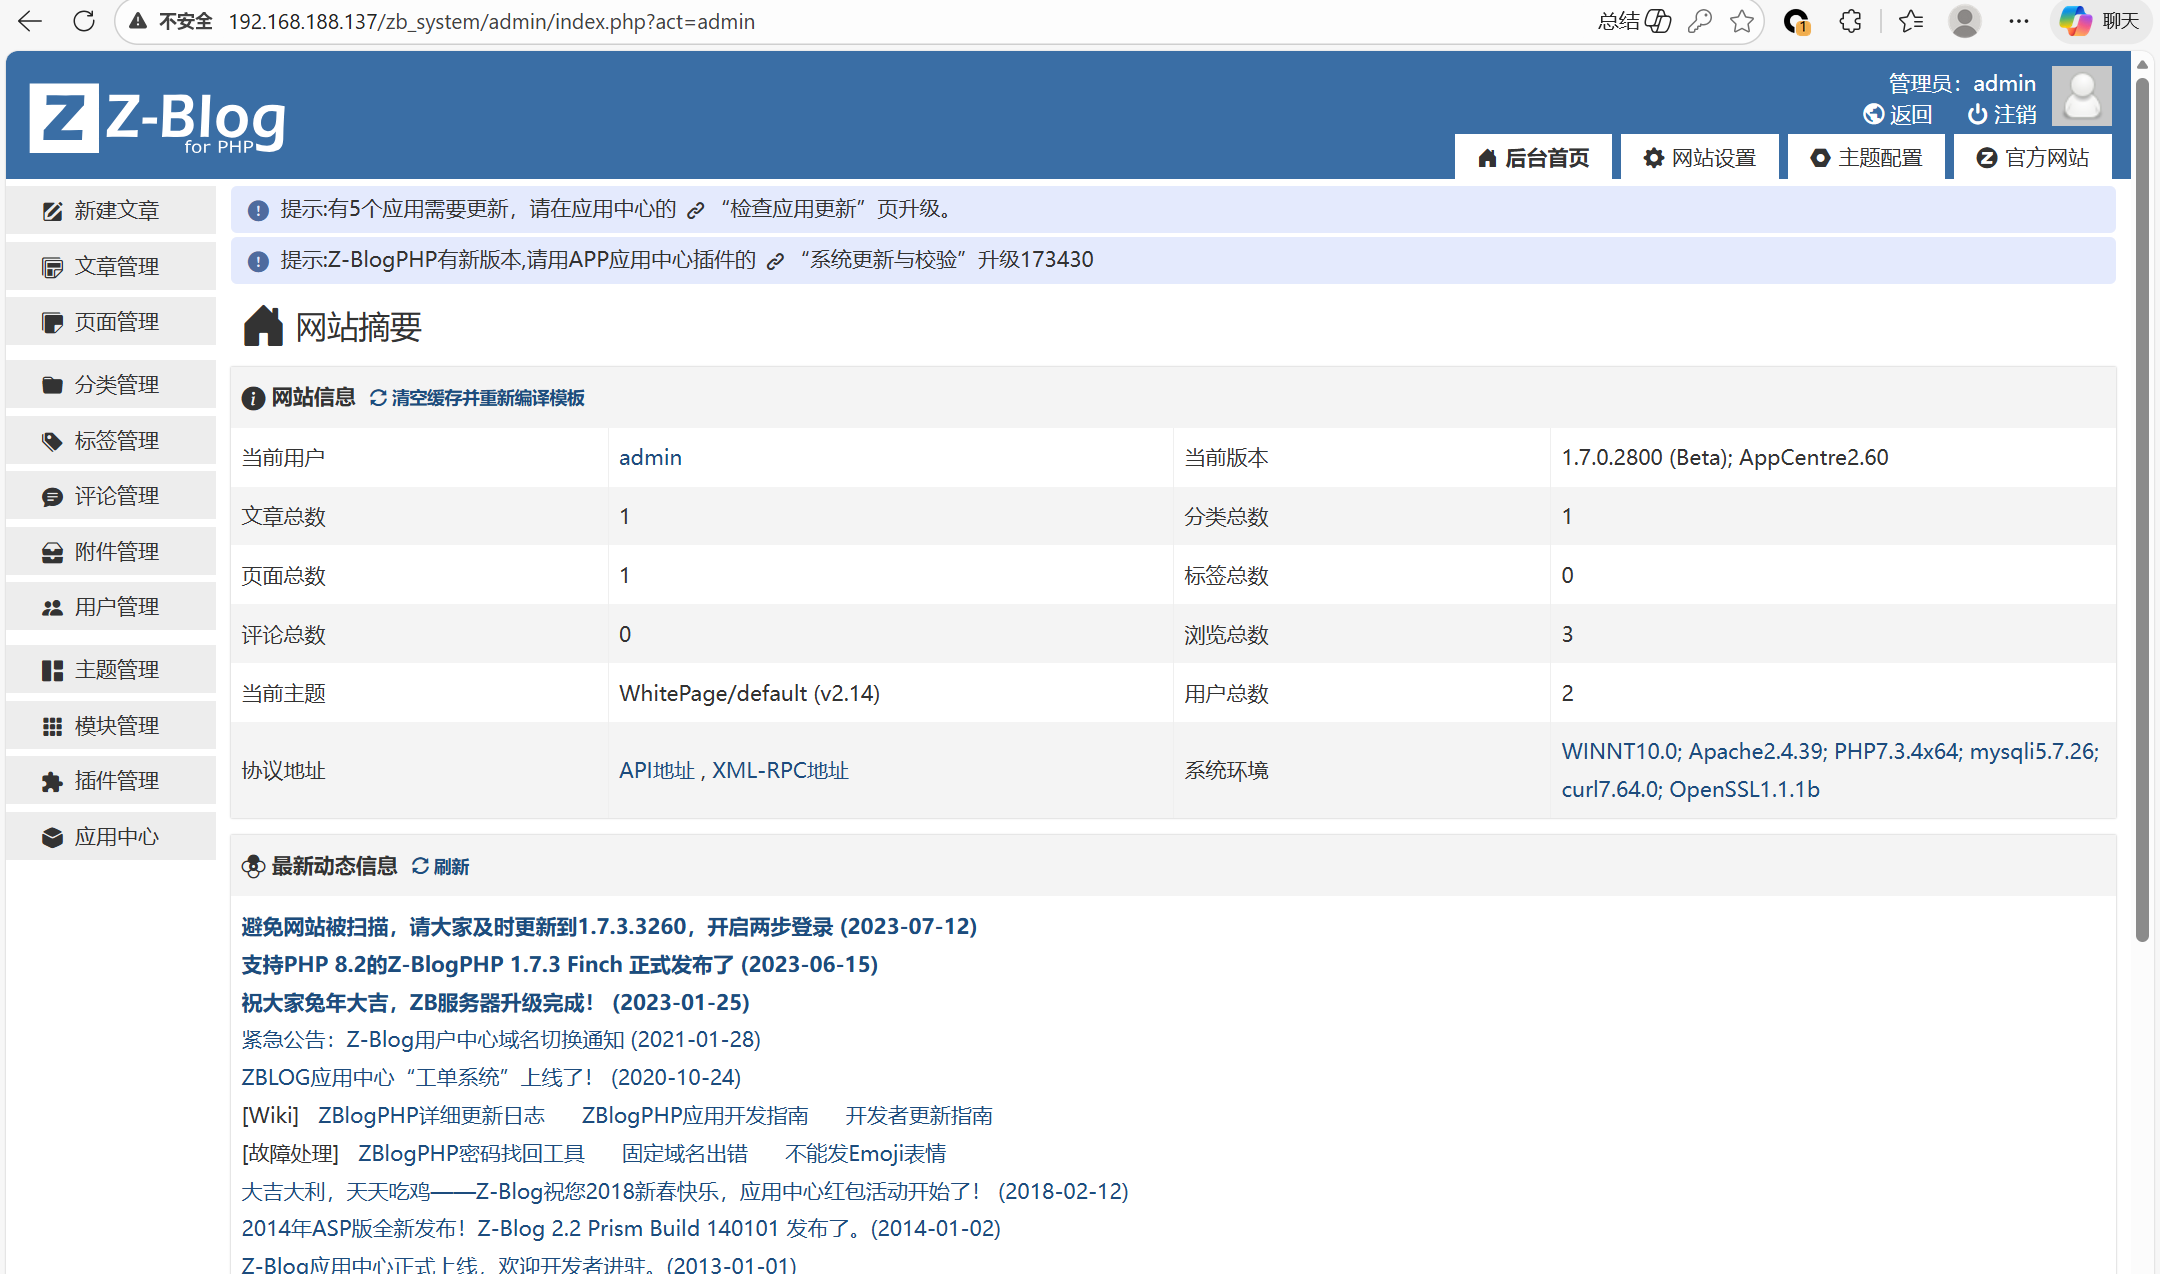
Task: Click the refresh icon beside 清空缓存并重新编译模板
Action: pyautogui.click(x=378, y=398)
